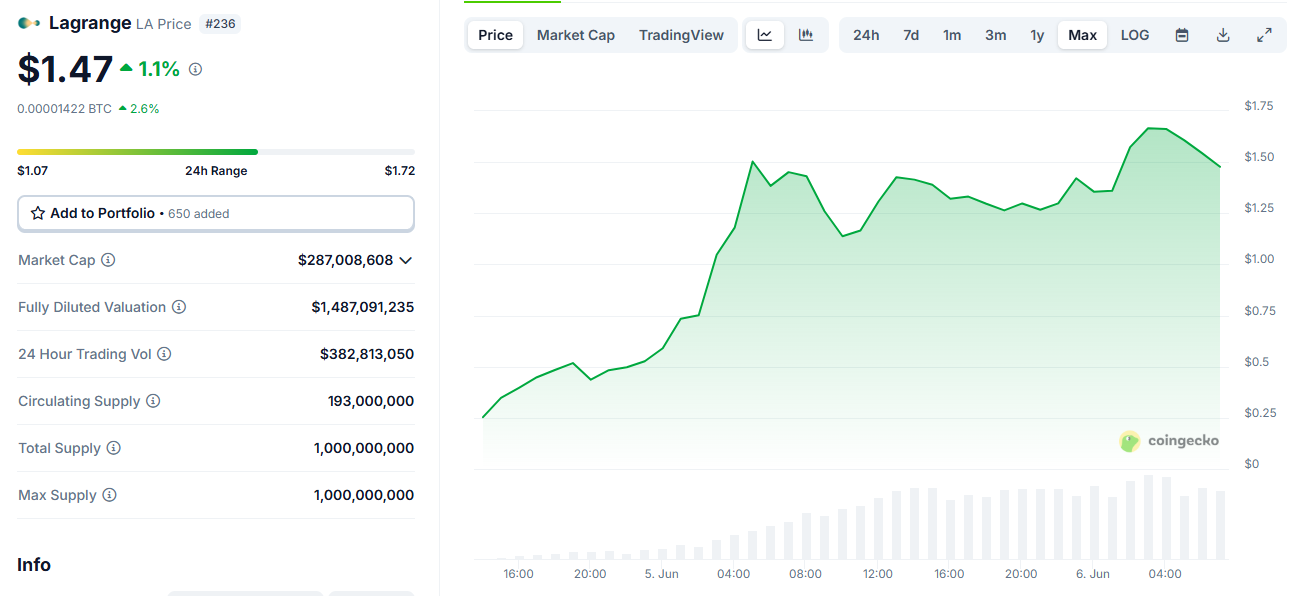Click the CoinGecko watermark on the chart
Image resolution: width=1294 pixels, height=596 pixels.
[x=1169, y=441]
